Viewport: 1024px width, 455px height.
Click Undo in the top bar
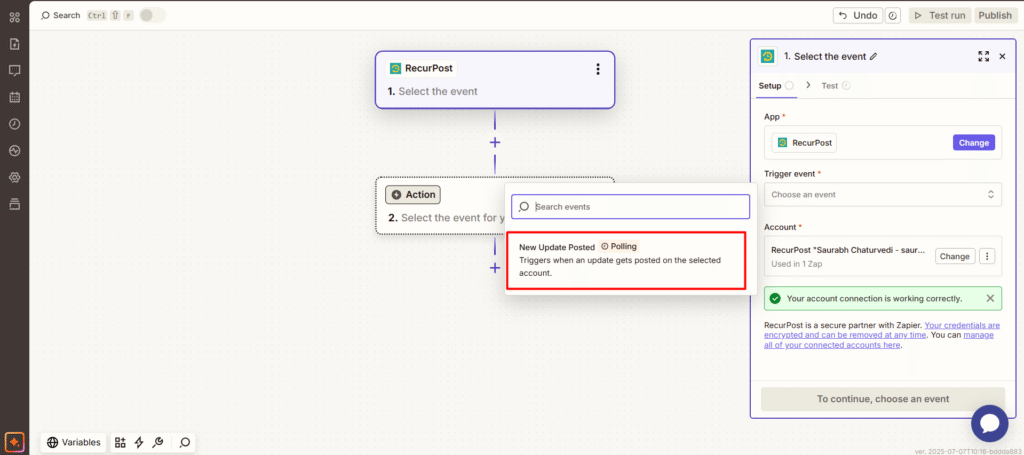pyautogui.click(x=857, y=15)
